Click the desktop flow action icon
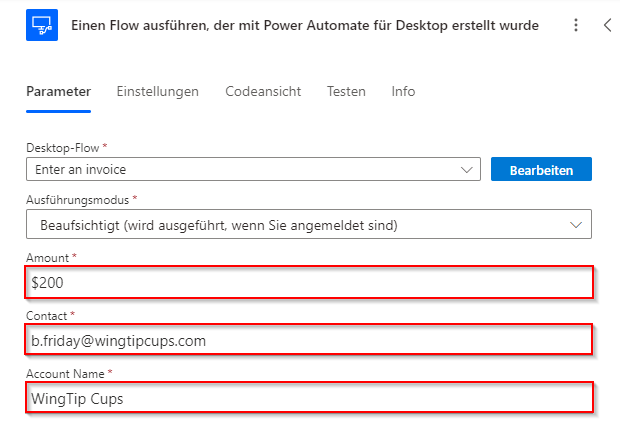The width and height of the screenshot is (620, 446). point(42,25)
